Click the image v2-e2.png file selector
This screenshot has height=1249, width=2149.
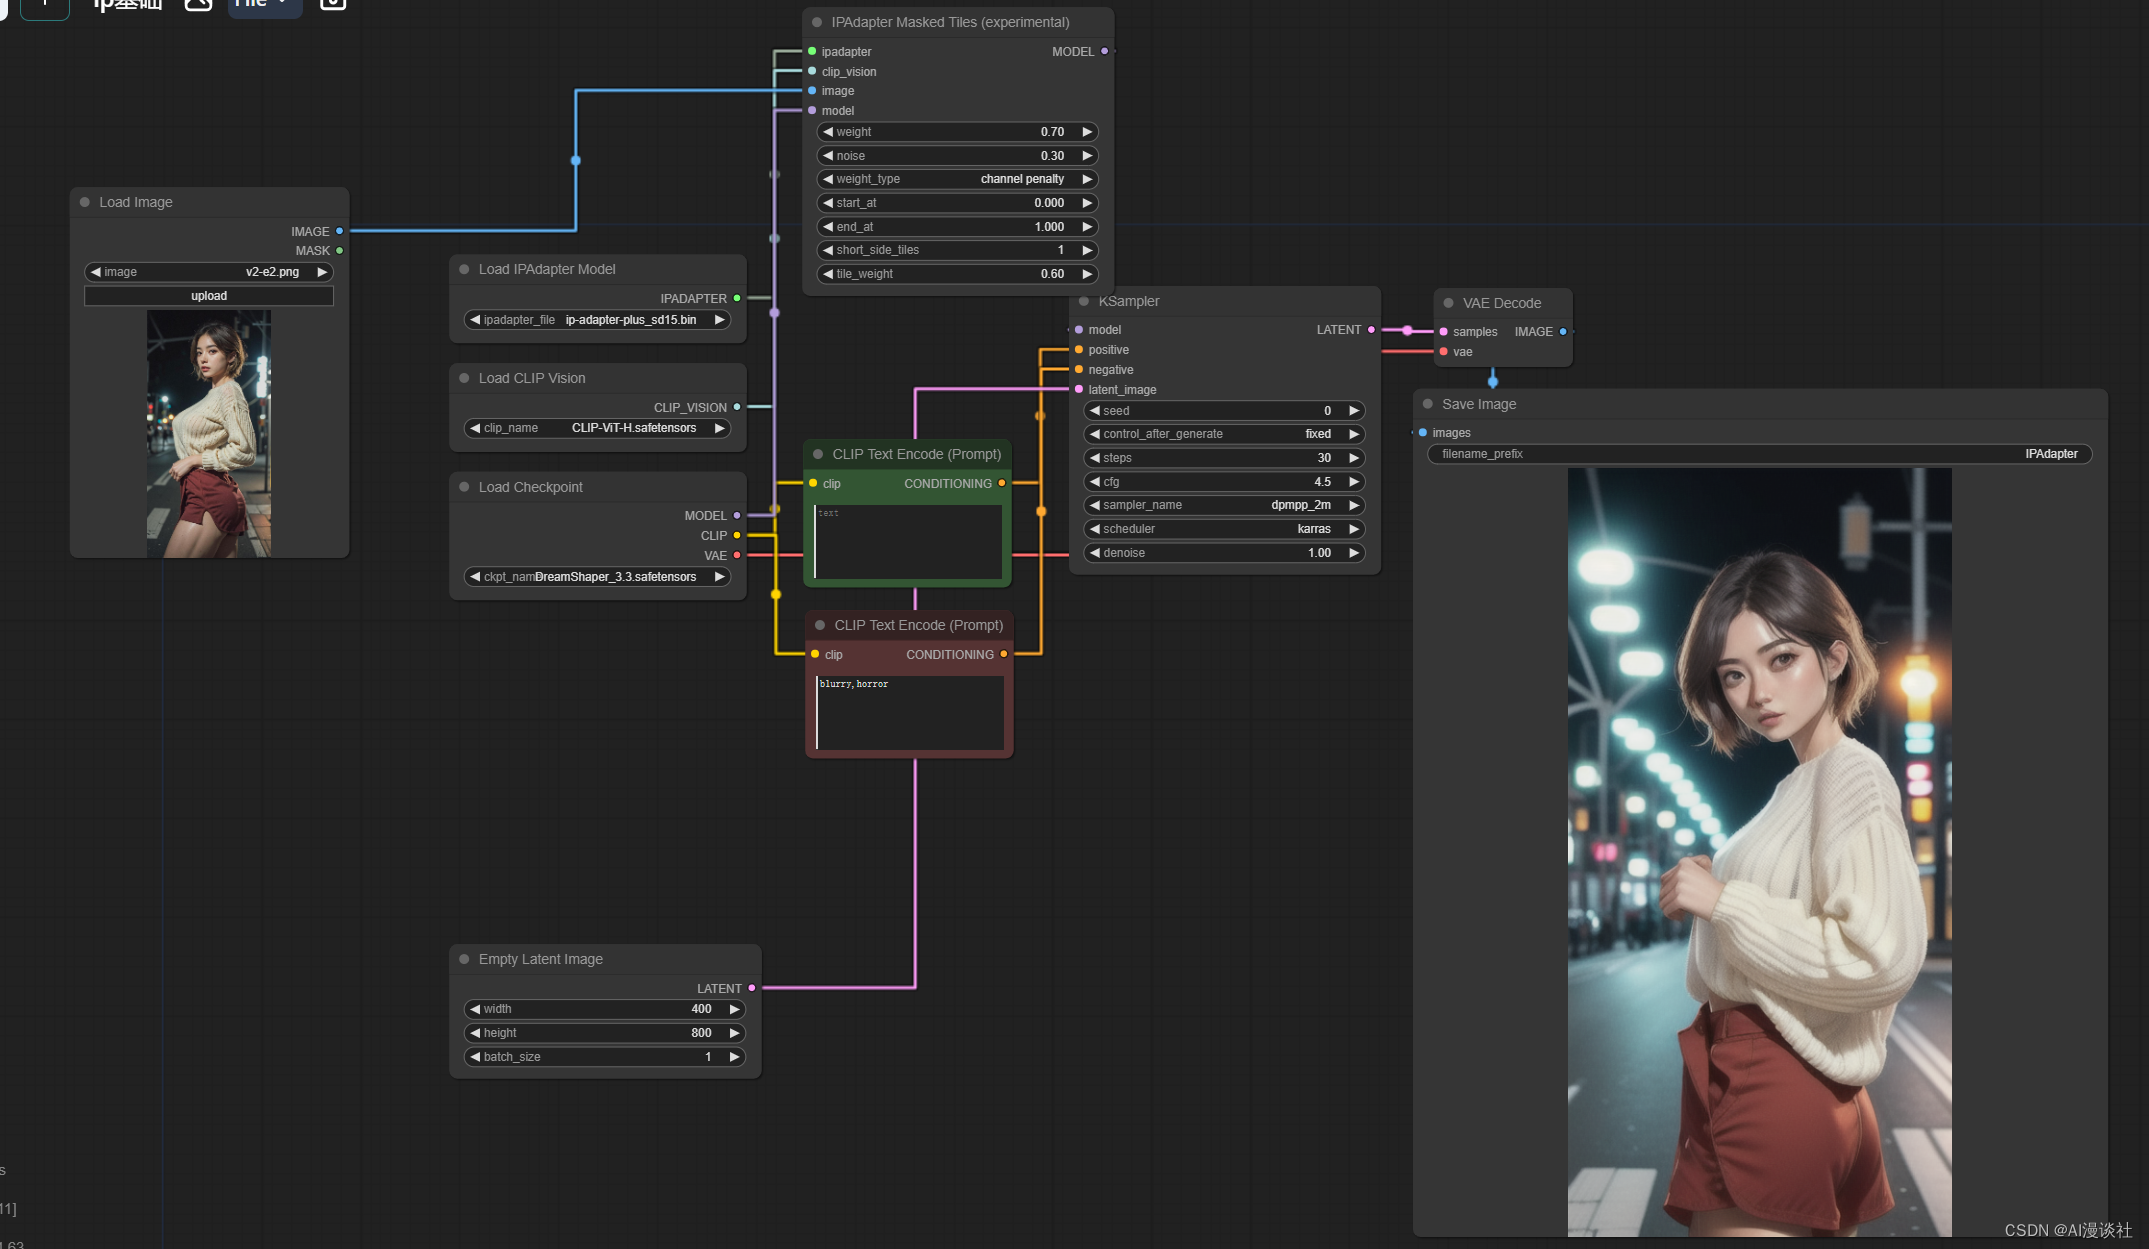[x=209, y=272]
